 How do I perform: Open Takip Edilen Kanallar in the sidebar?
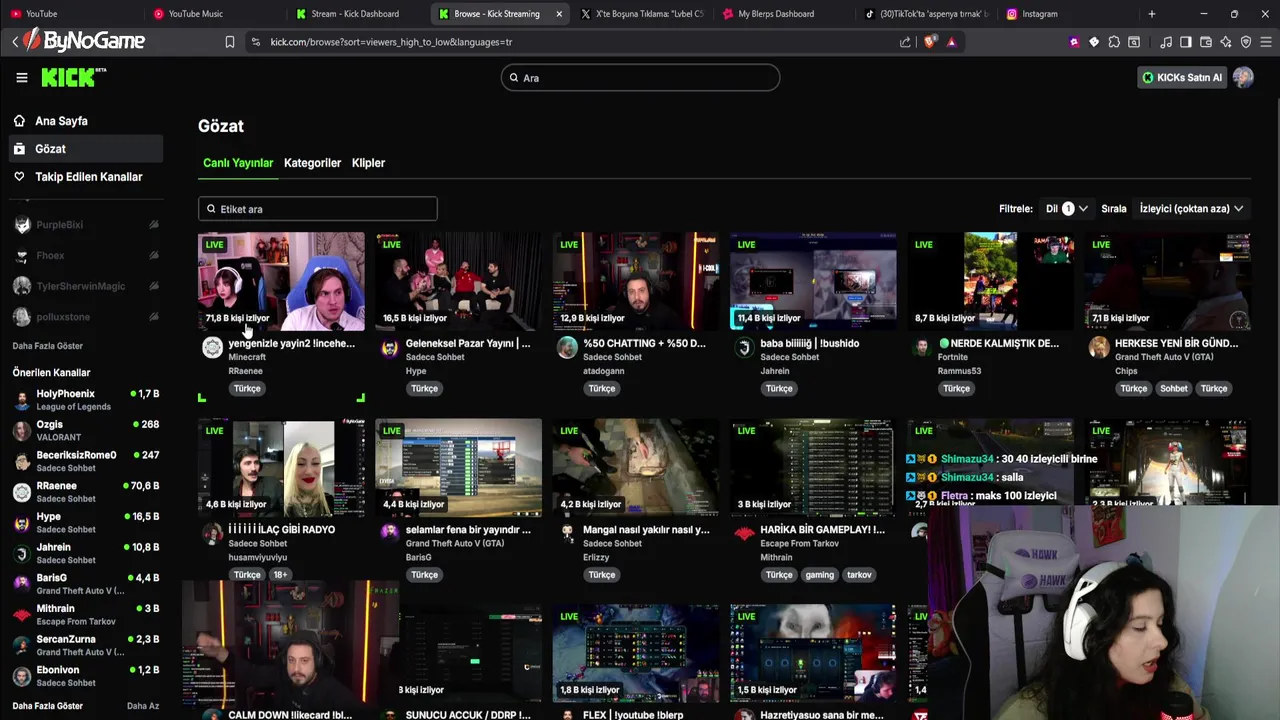click(85, 177)
